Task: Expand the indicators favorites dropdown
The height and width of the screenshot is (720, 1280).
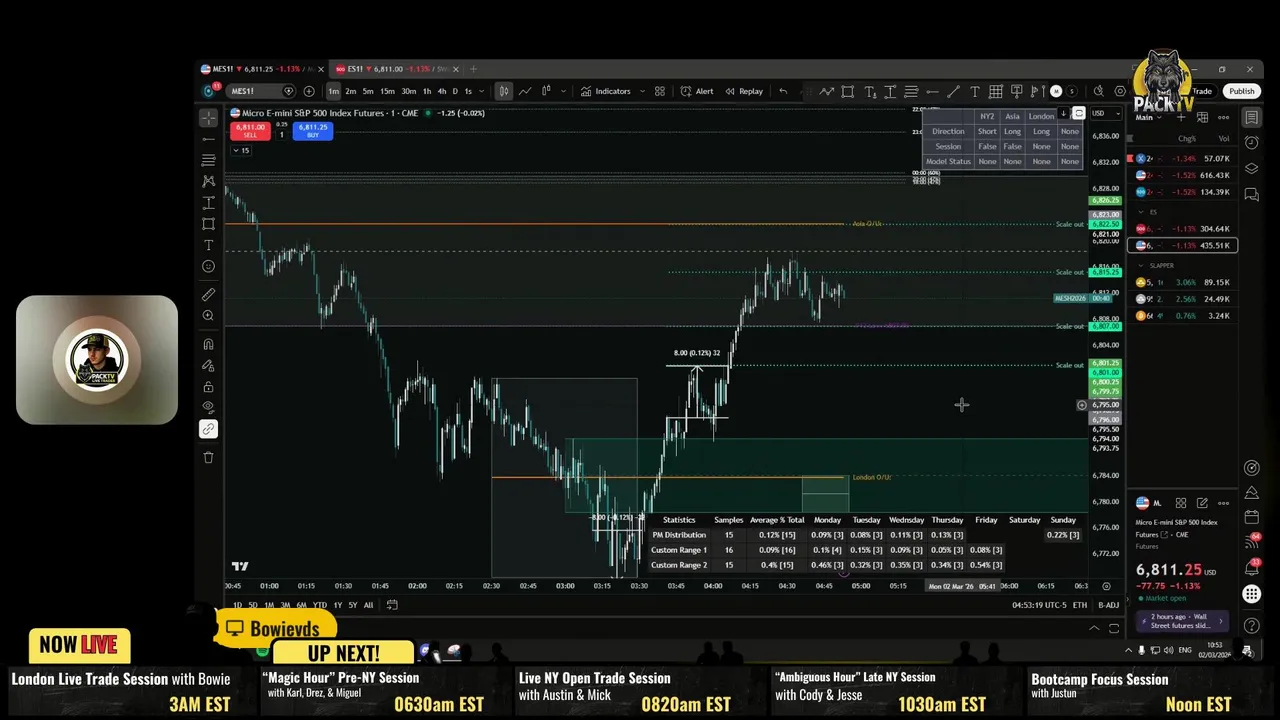Action: (x=642, y=91)
